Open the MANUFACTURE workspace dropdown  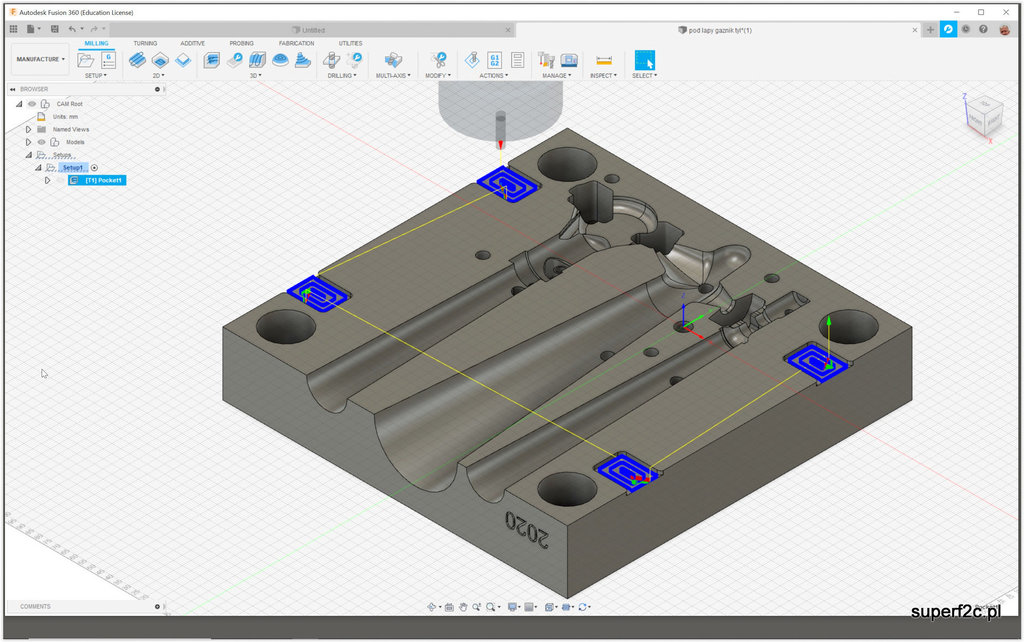pyautogui.click(x=40, y=59)
